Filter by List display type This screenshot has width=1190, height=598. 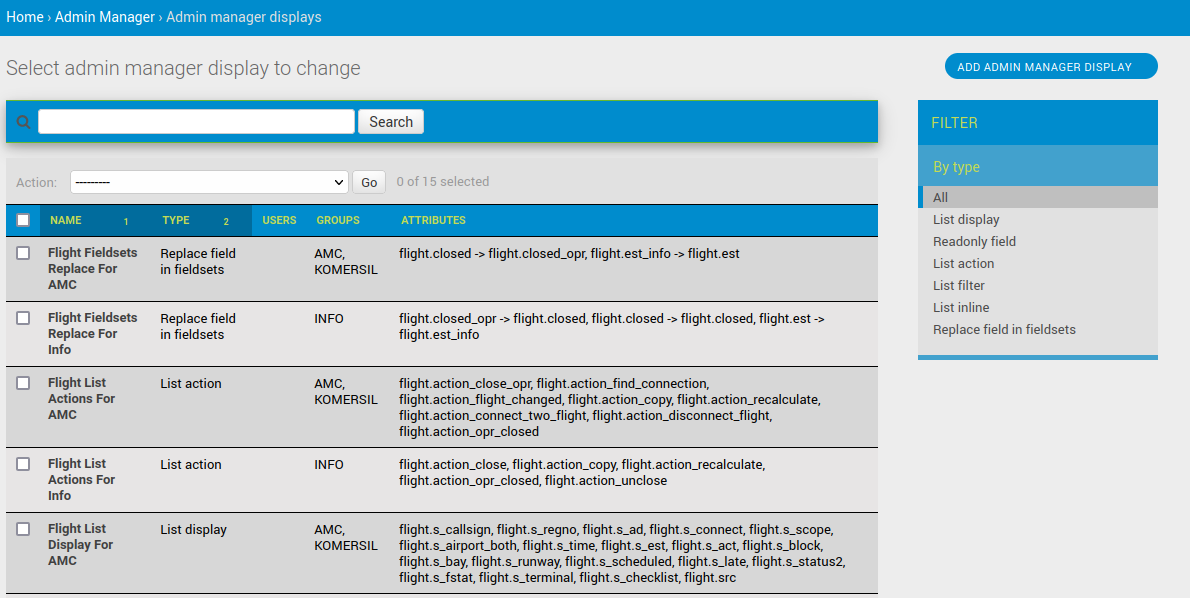click(x=966, y=220)
